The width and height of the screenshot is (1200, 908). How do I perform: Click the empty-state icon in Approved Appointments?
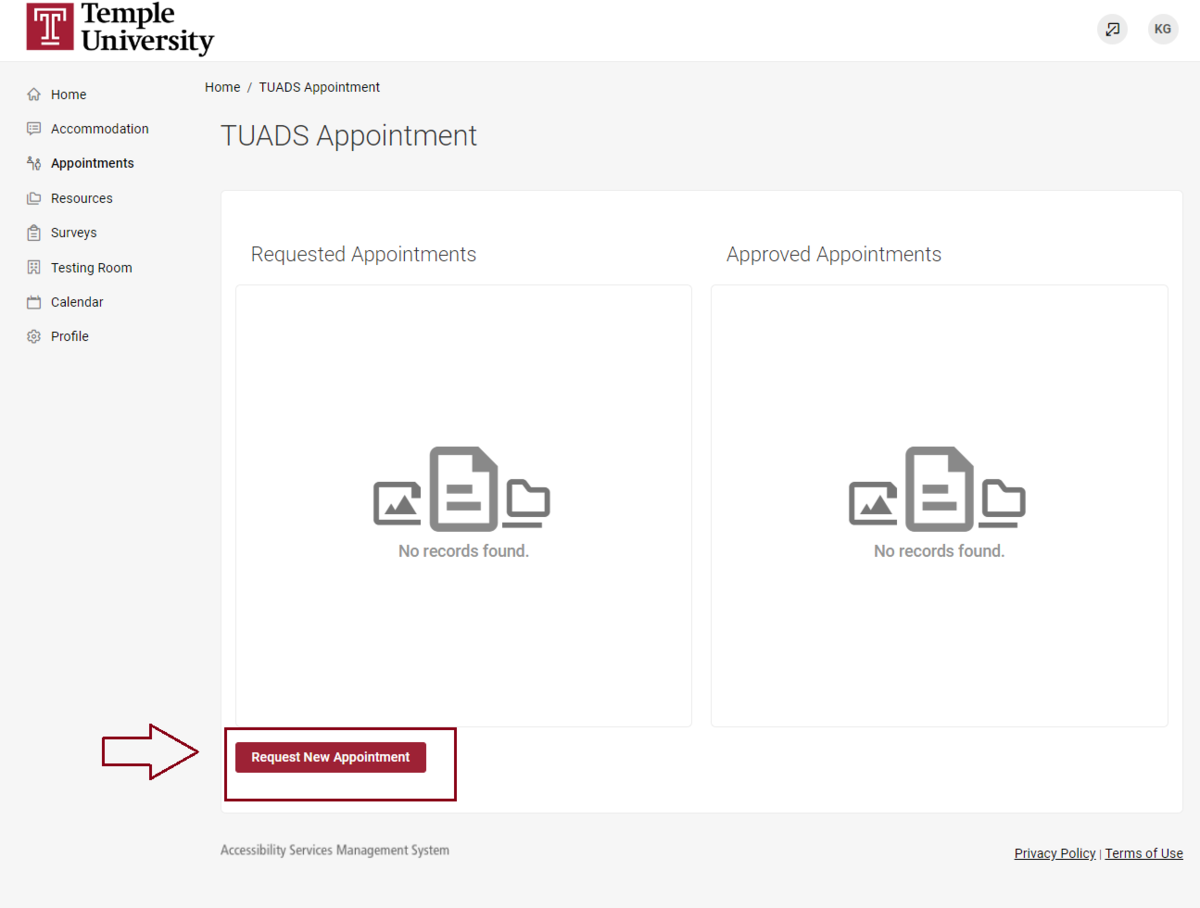click(938, 488)
